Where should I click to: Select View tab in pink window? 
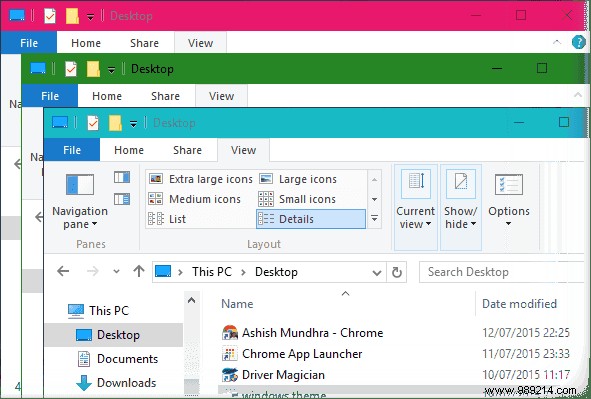click(201, 43)
